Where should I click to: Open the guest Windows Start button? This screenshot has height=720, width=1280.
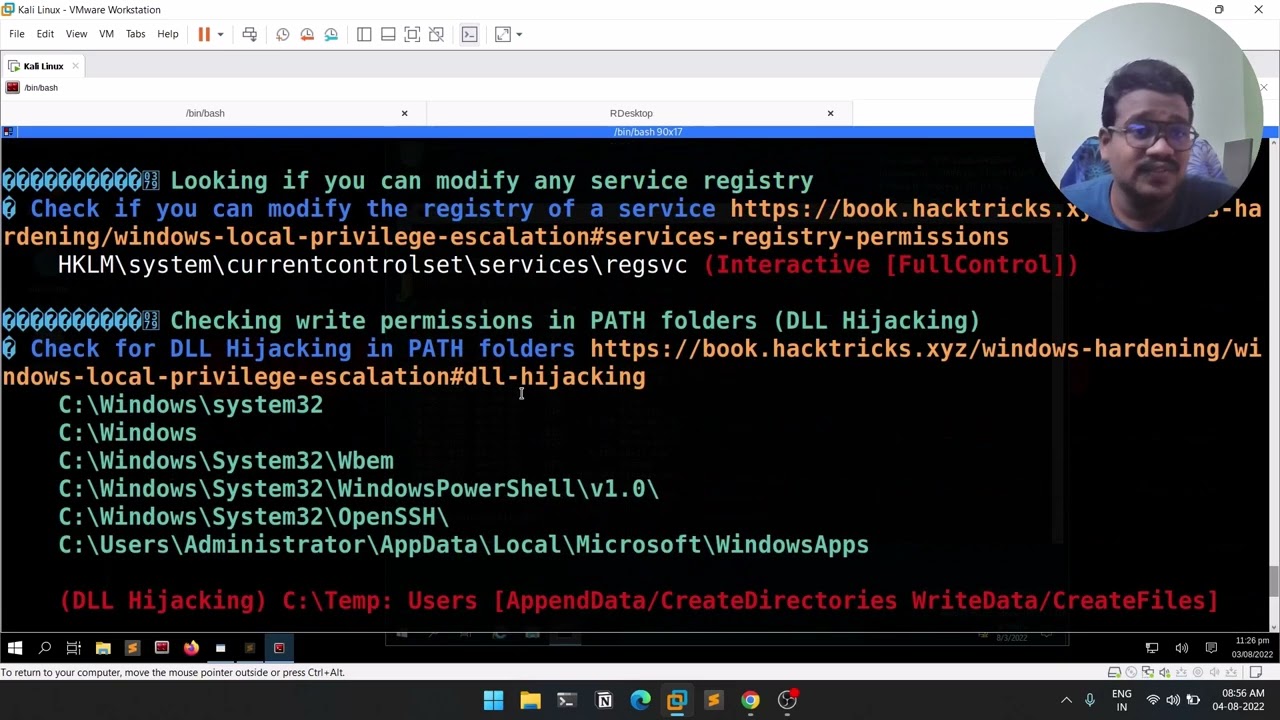(15, 648)
